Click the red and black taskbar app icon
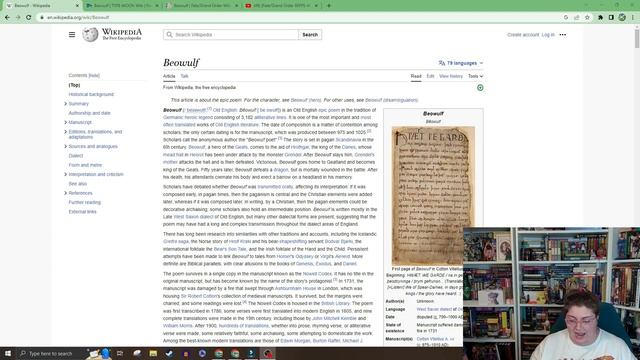The width and height of the screenshot is (640, 360). (x=268, y=353)
